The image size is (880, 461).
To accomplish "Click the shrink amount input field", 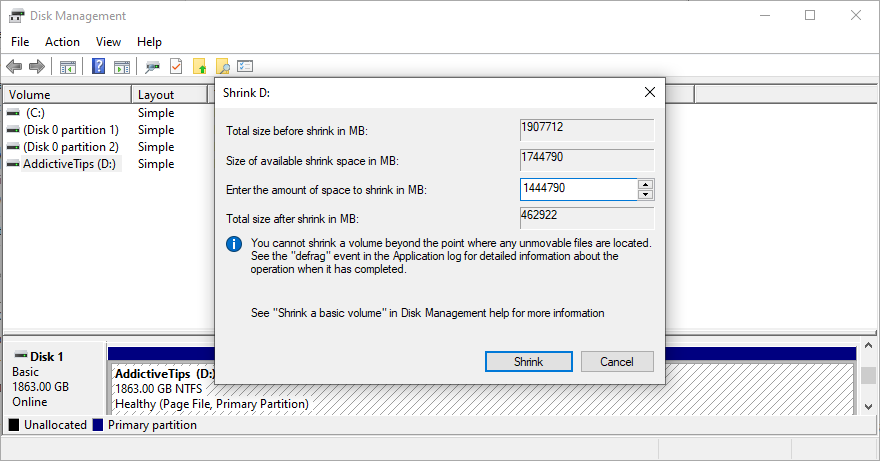I will click(x=578, y=189).
